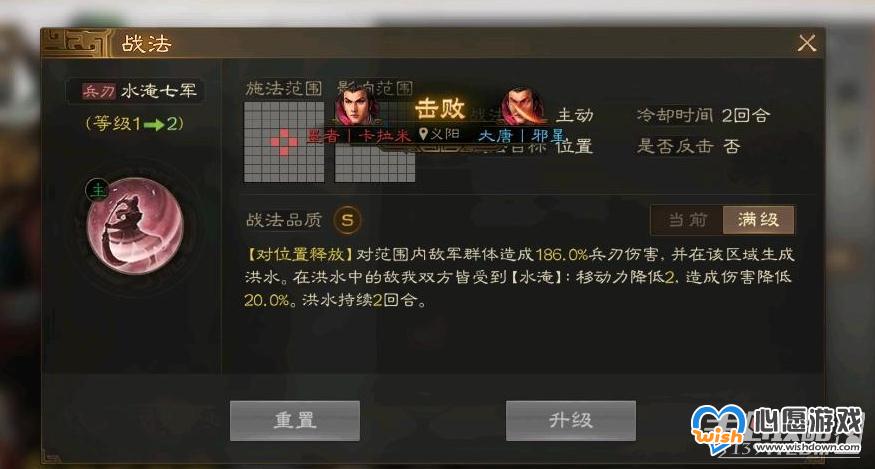
Task: Click the 影响范围 grid
Action: (375, 142)
